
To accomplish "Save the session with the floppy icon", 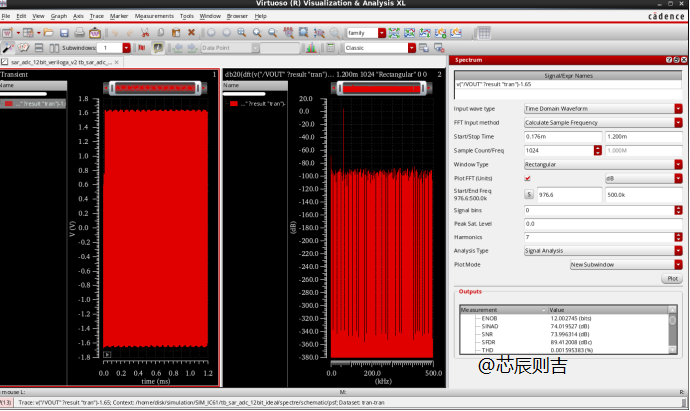I will [x=64, y=33].
